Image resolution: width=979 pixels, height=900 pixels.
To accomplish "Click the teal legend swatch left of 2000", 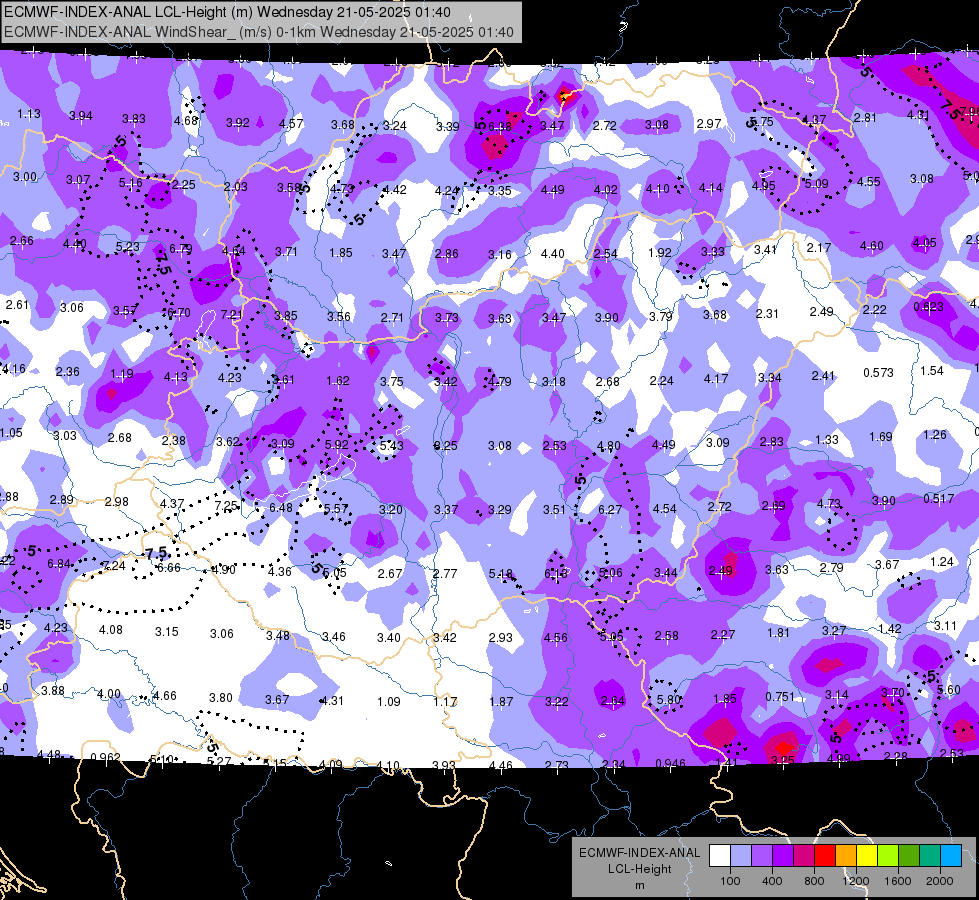I will [x=930, y=856].
